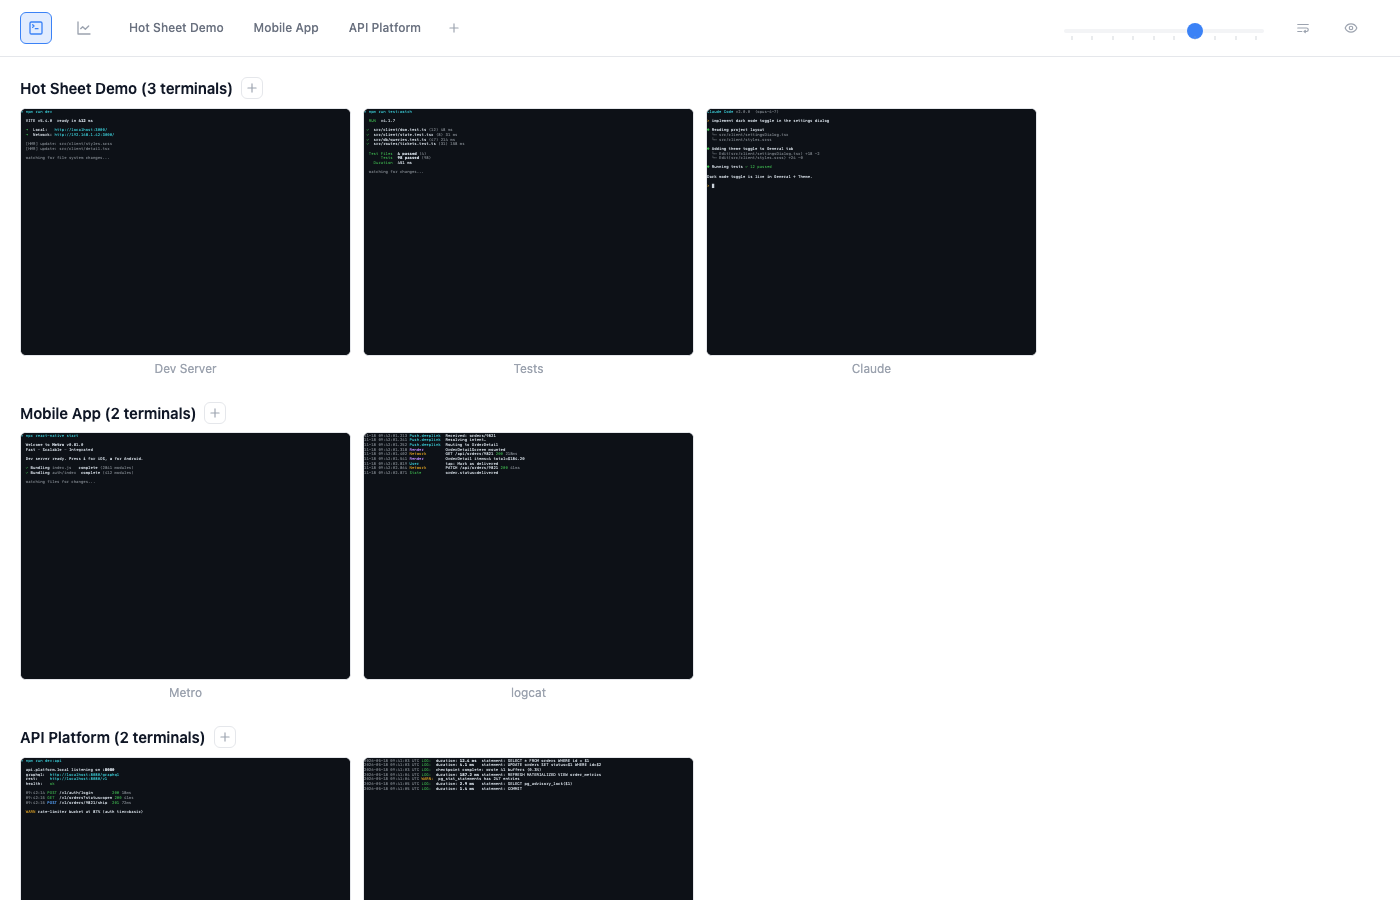Open the Tests terminal thumbnail

529,232
